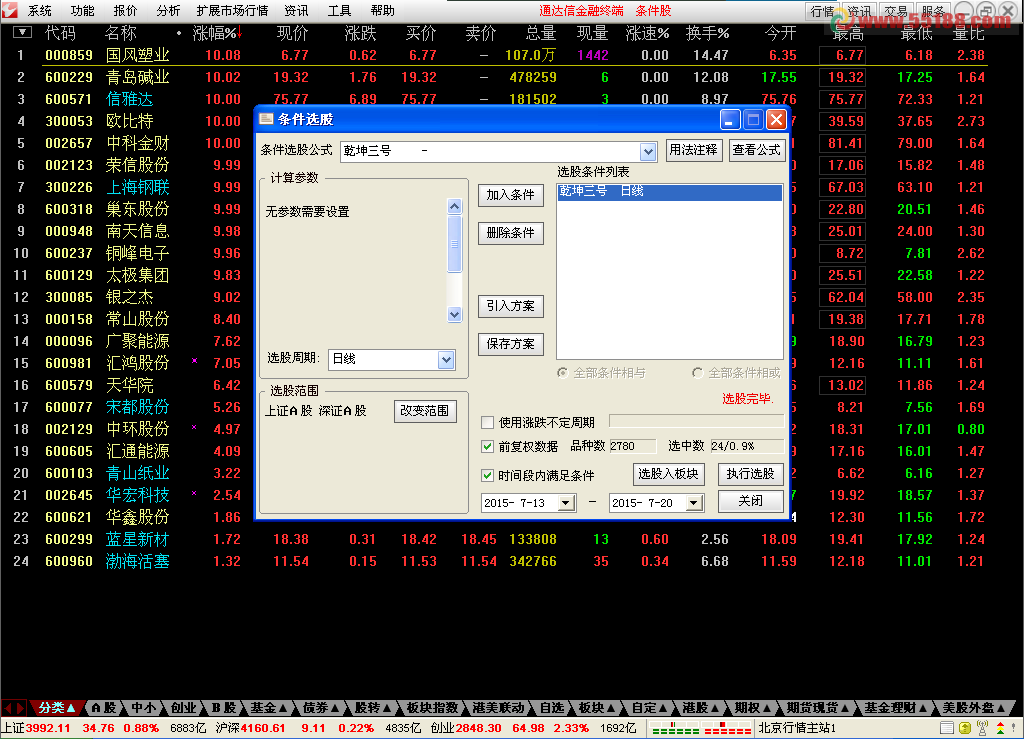Switch to the 板块指数 tab
This screenshot has width=1024, height=739.
tap(432, 708)
